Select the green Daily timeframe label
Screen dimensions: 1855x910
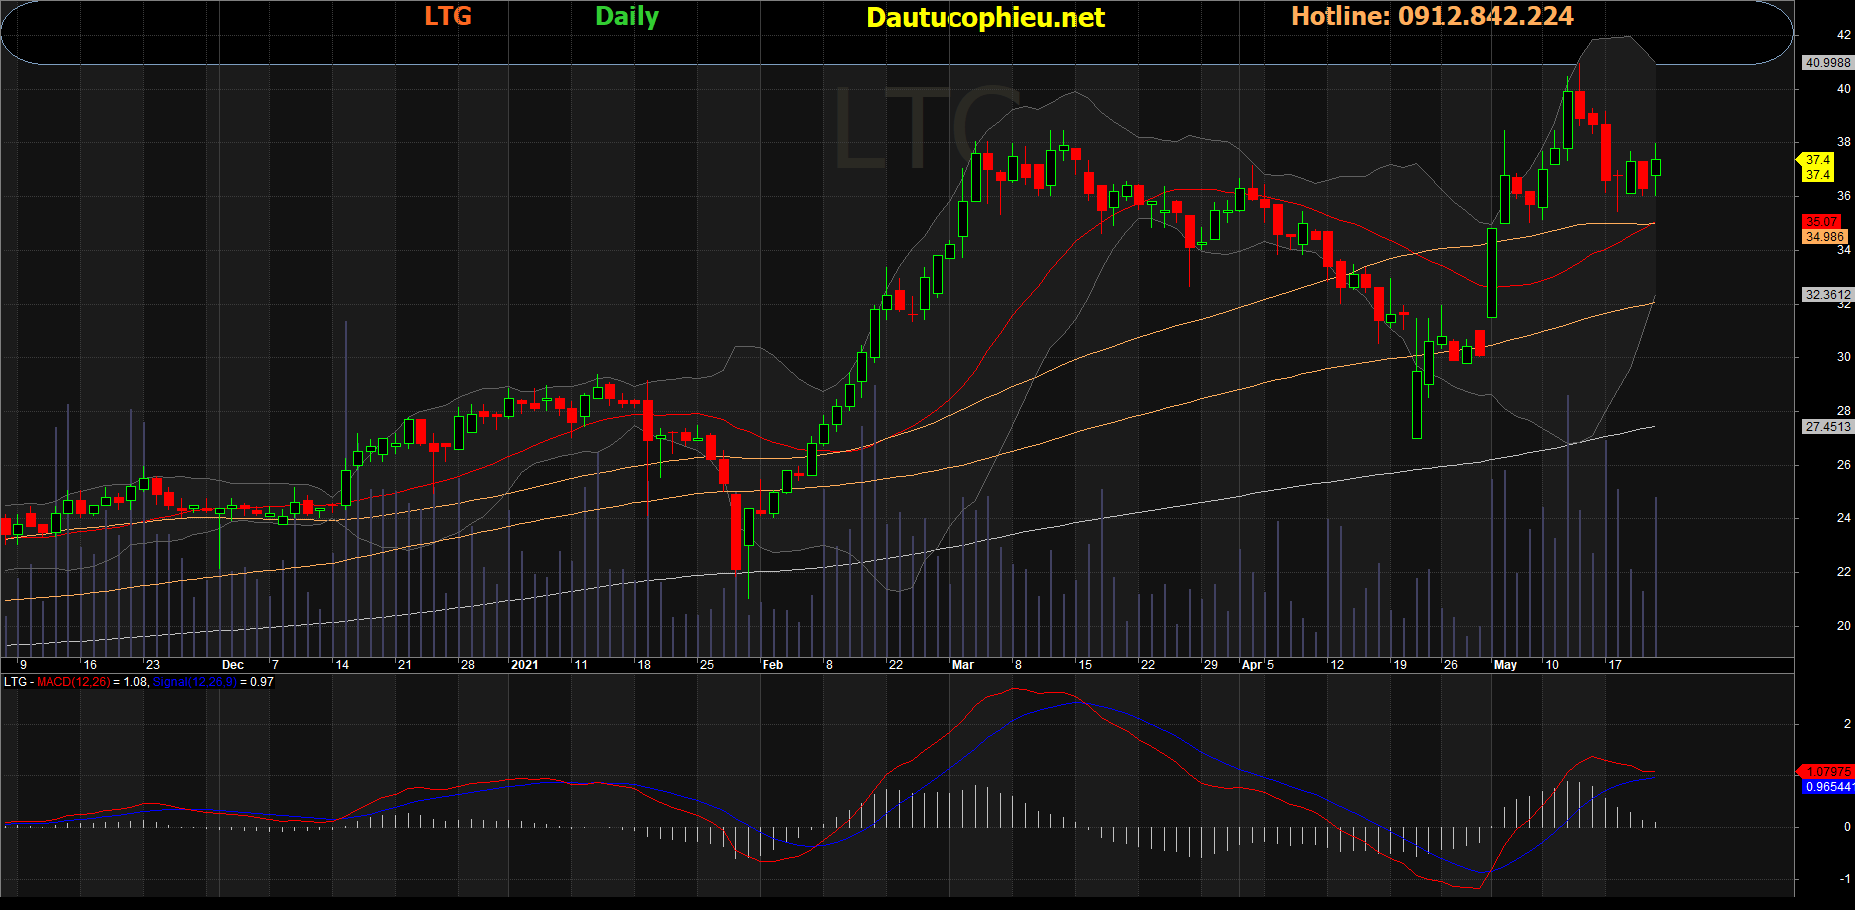point(627,17)
